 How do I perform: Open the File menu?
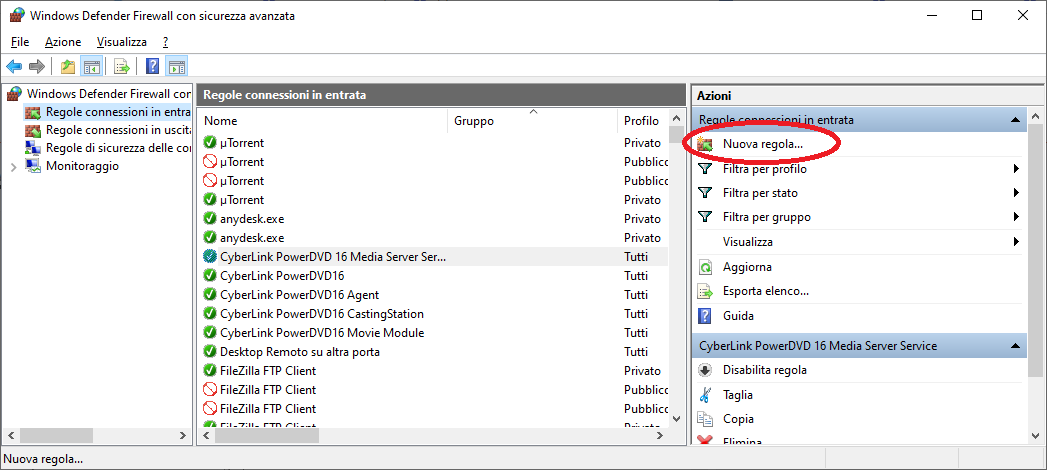(20, 41)
